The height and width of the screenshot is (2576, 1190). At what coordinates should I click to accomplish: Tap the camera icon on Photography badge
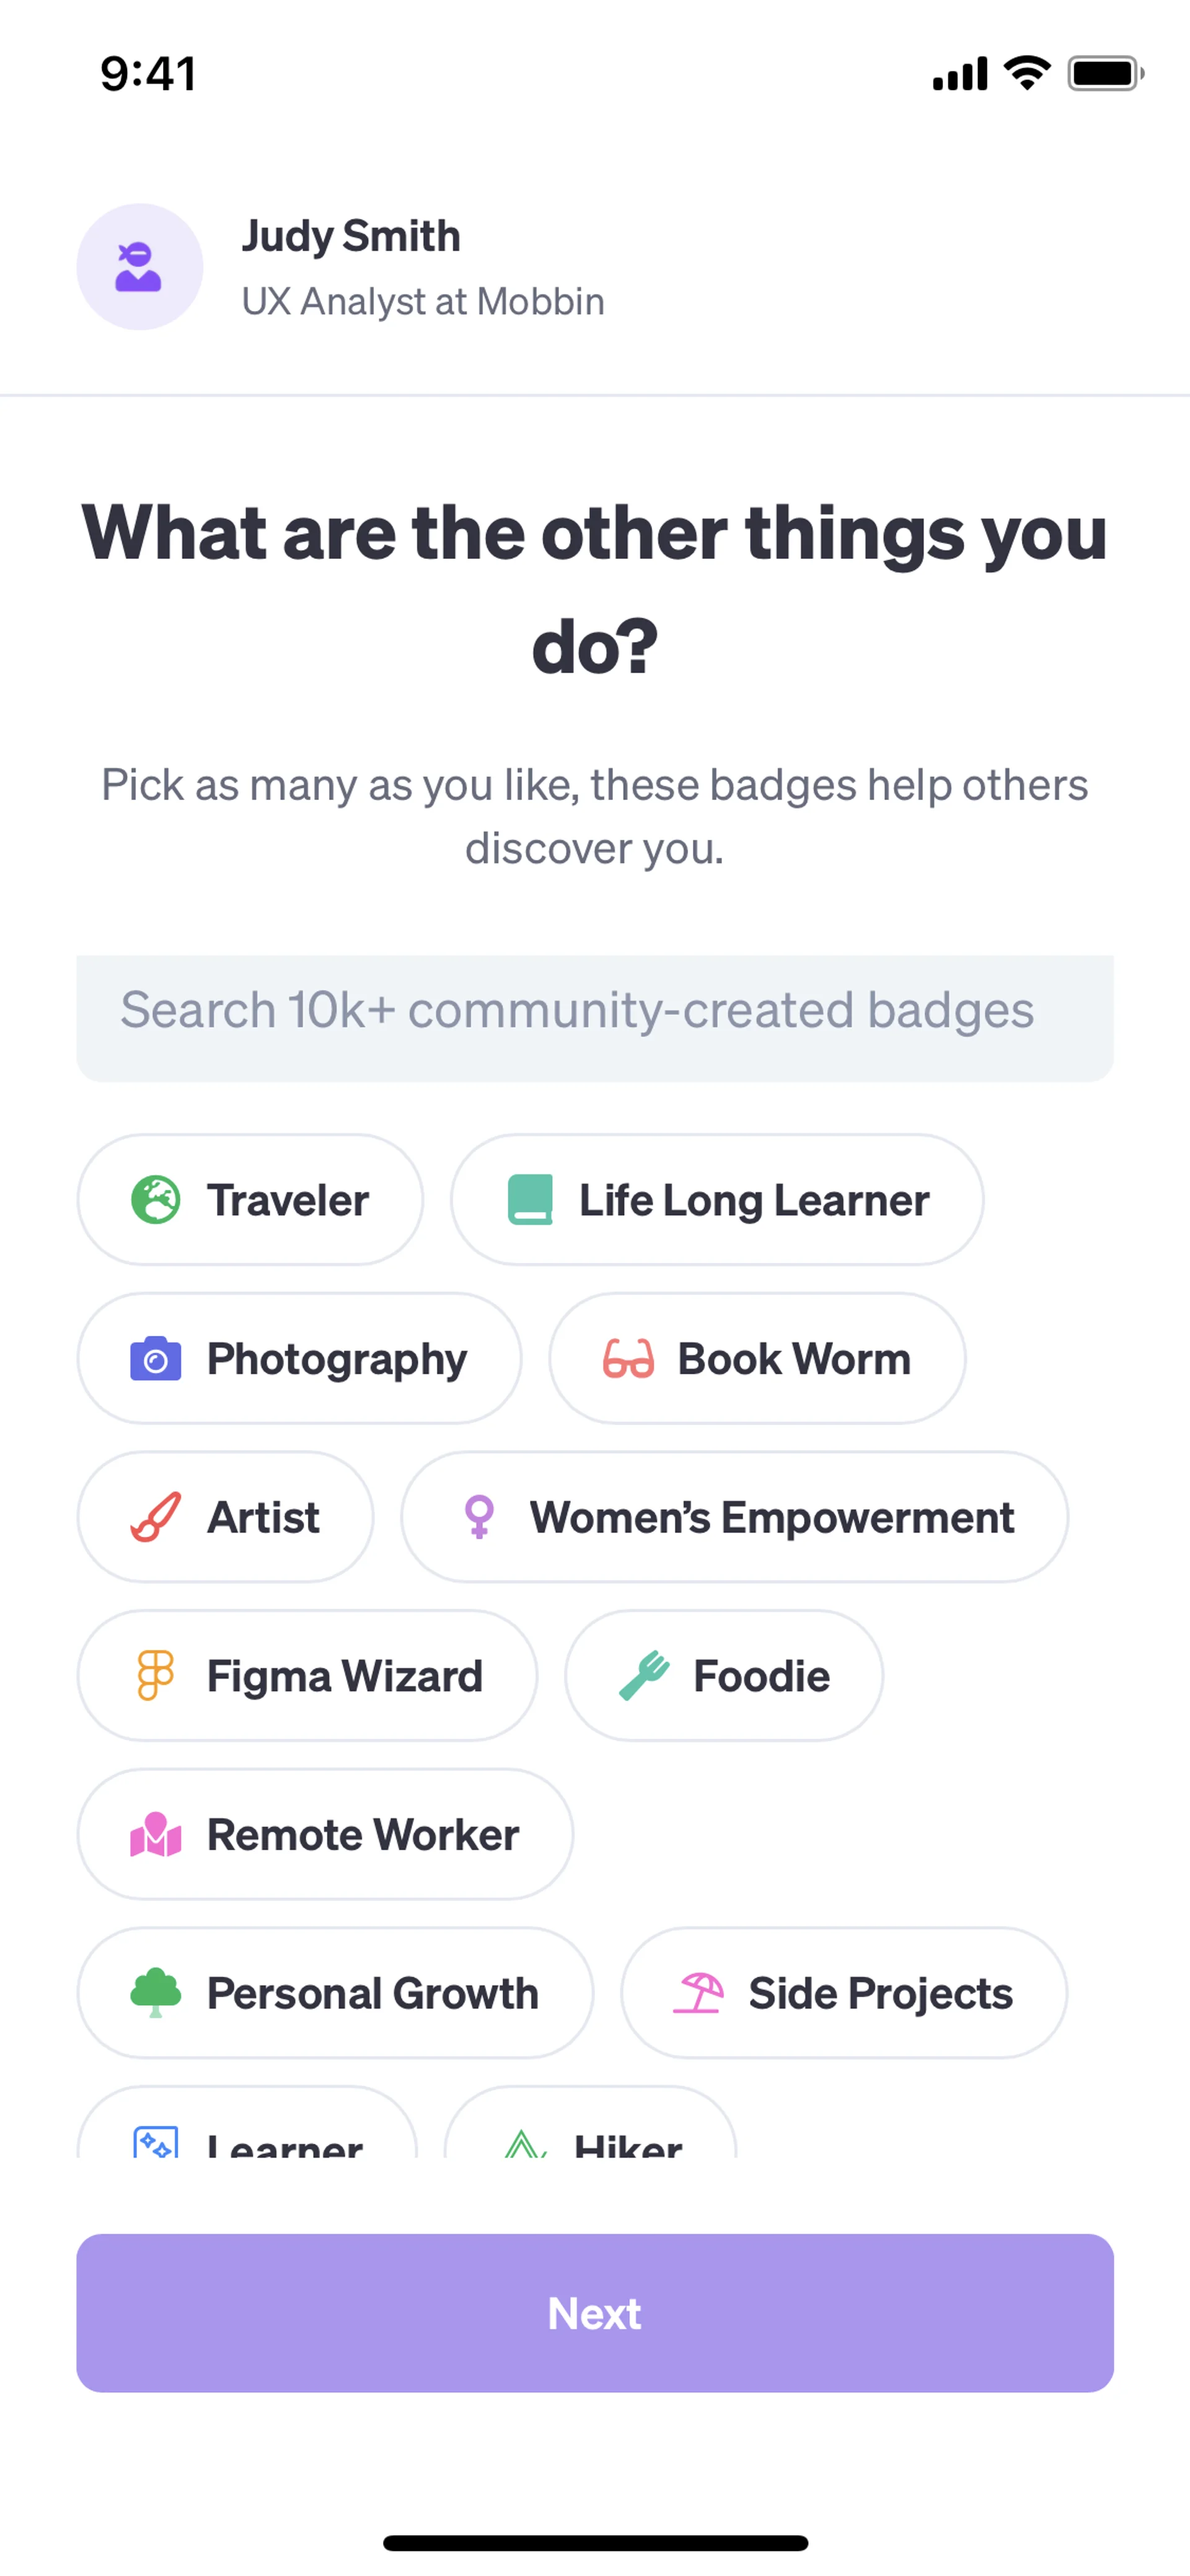click(156, 1358)
